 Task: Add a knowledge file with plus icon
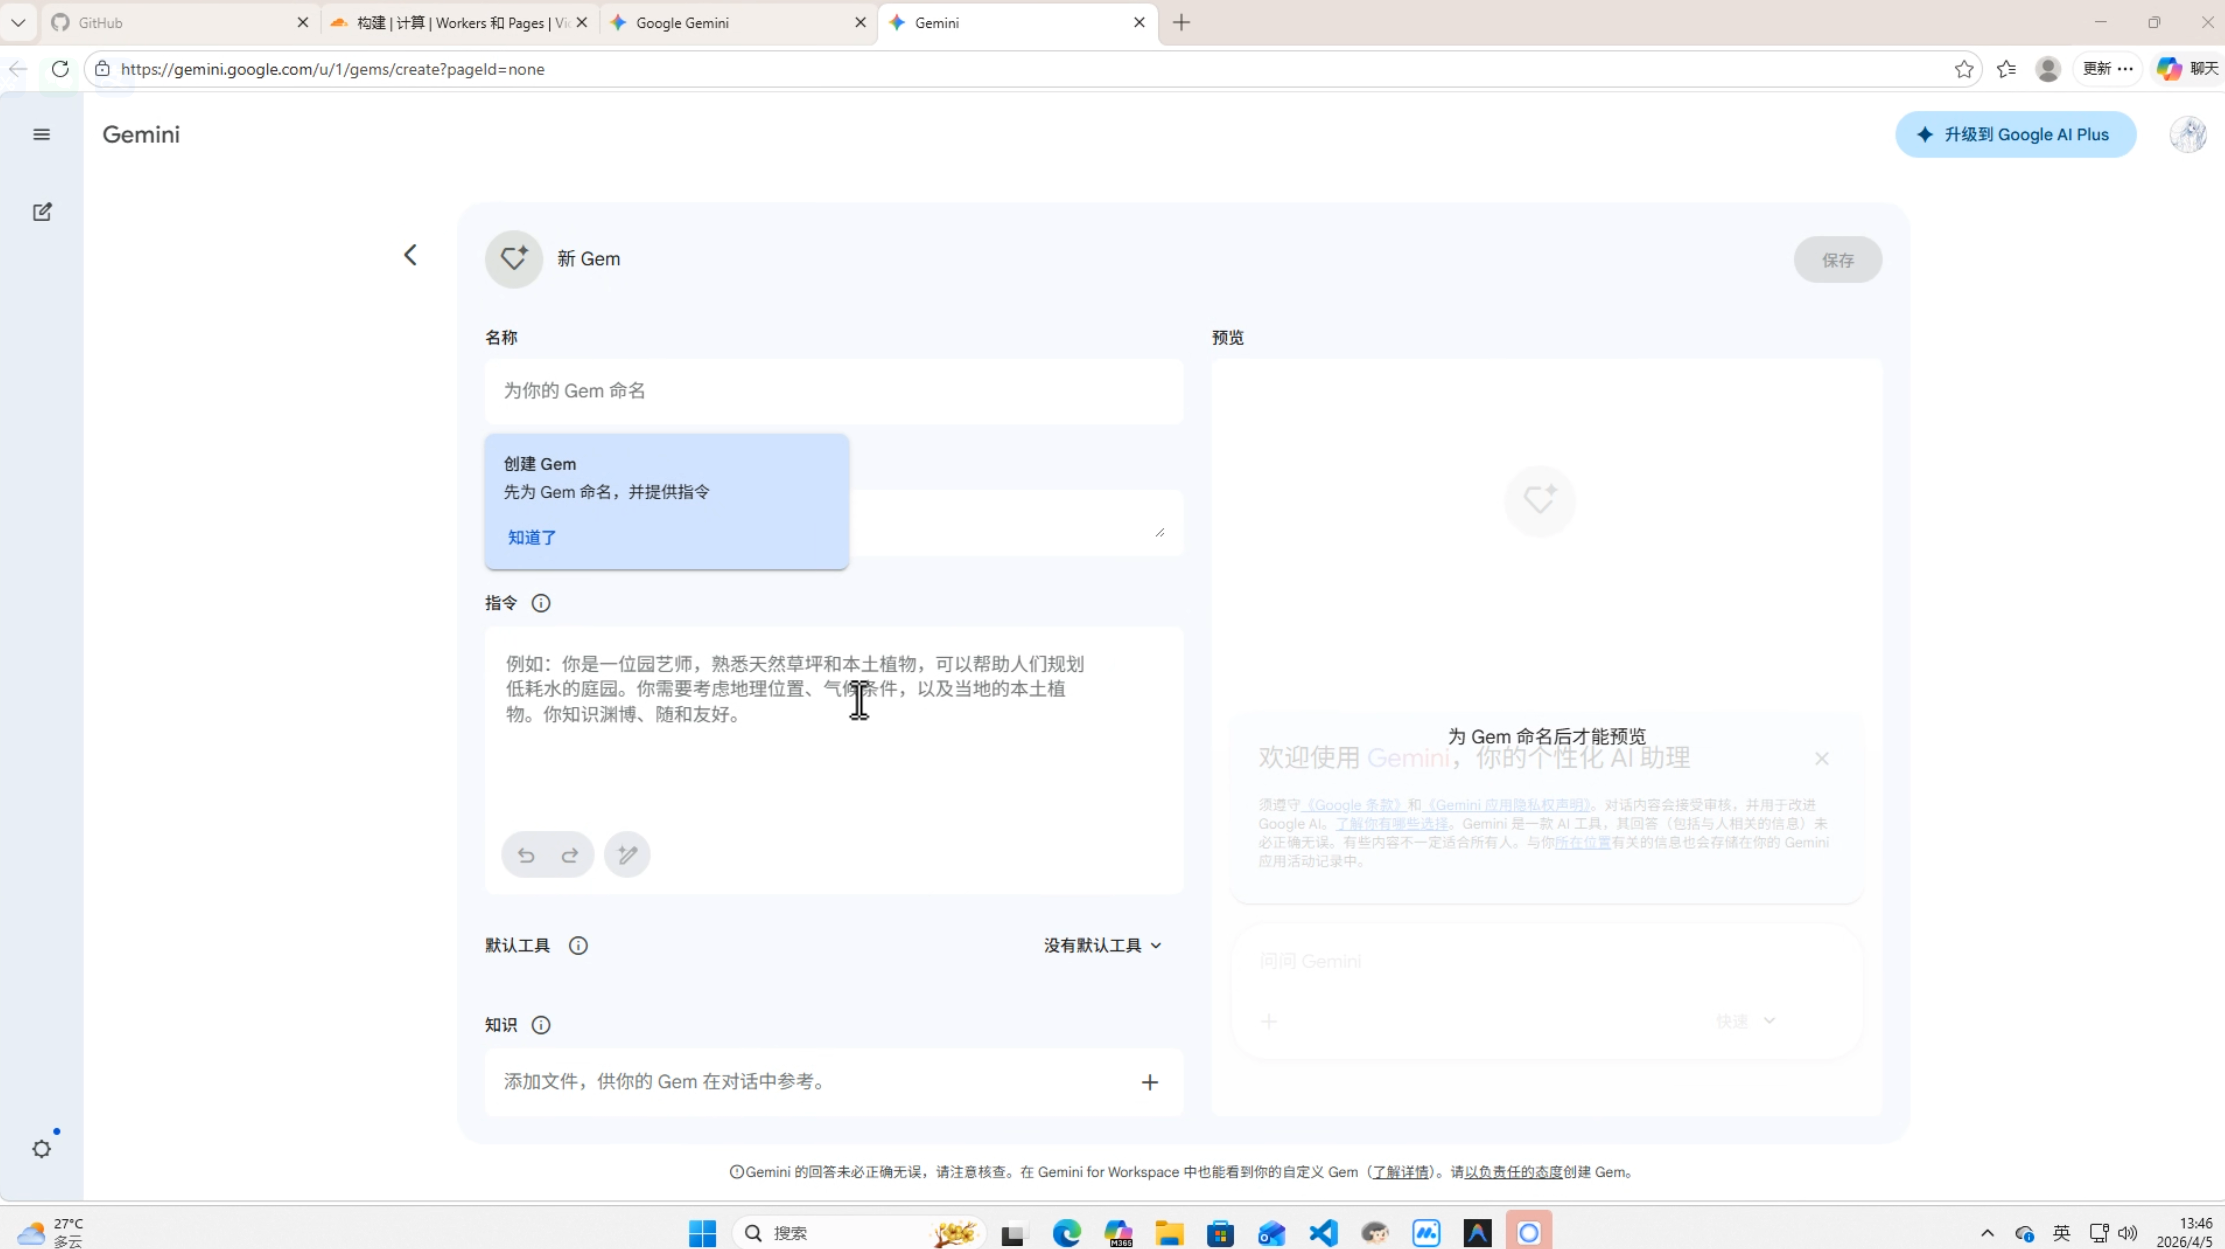point(1150,1082)
